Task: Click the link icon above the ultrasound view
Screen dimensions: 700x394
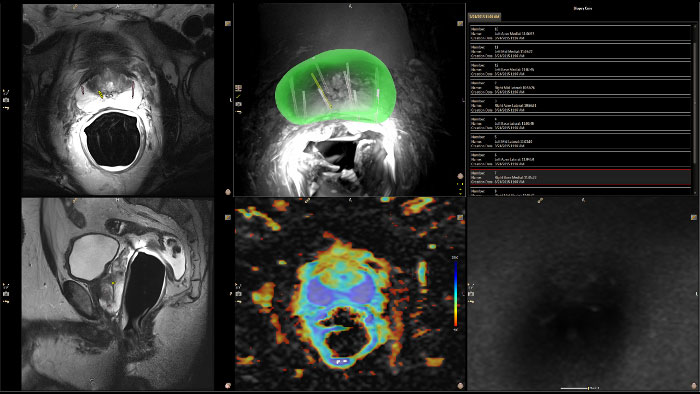Action: (540, 200)
